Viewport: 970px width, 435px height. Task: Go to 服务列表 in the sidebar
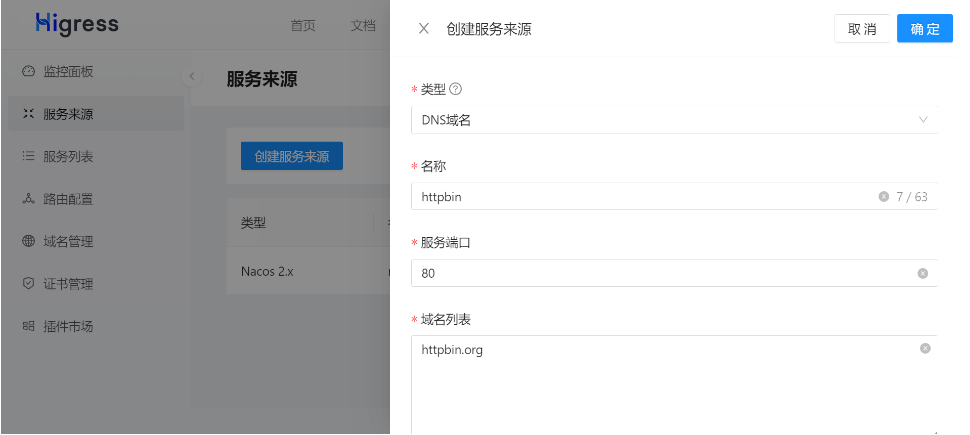(x=68, y=157)
